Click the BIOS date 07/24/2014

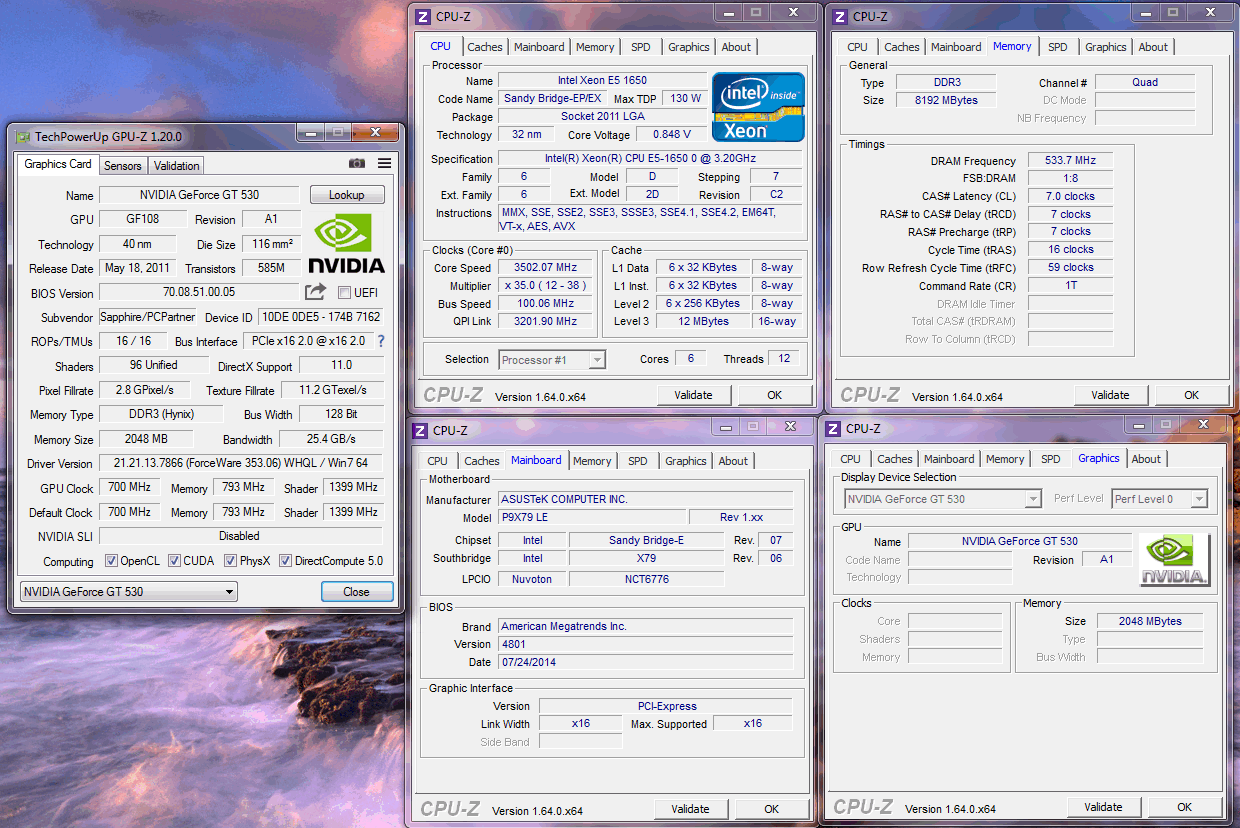click(645, 662)
